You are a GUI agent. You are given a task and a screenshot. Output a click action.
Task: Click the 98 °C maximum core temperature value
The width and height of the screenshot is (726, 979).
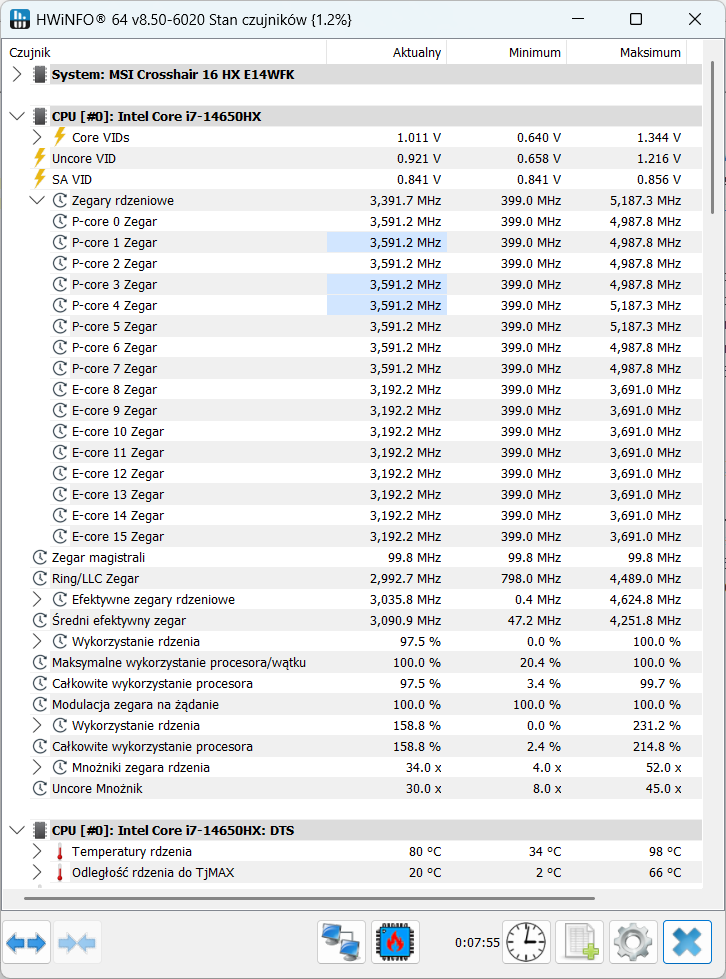[x=665, y=852]
